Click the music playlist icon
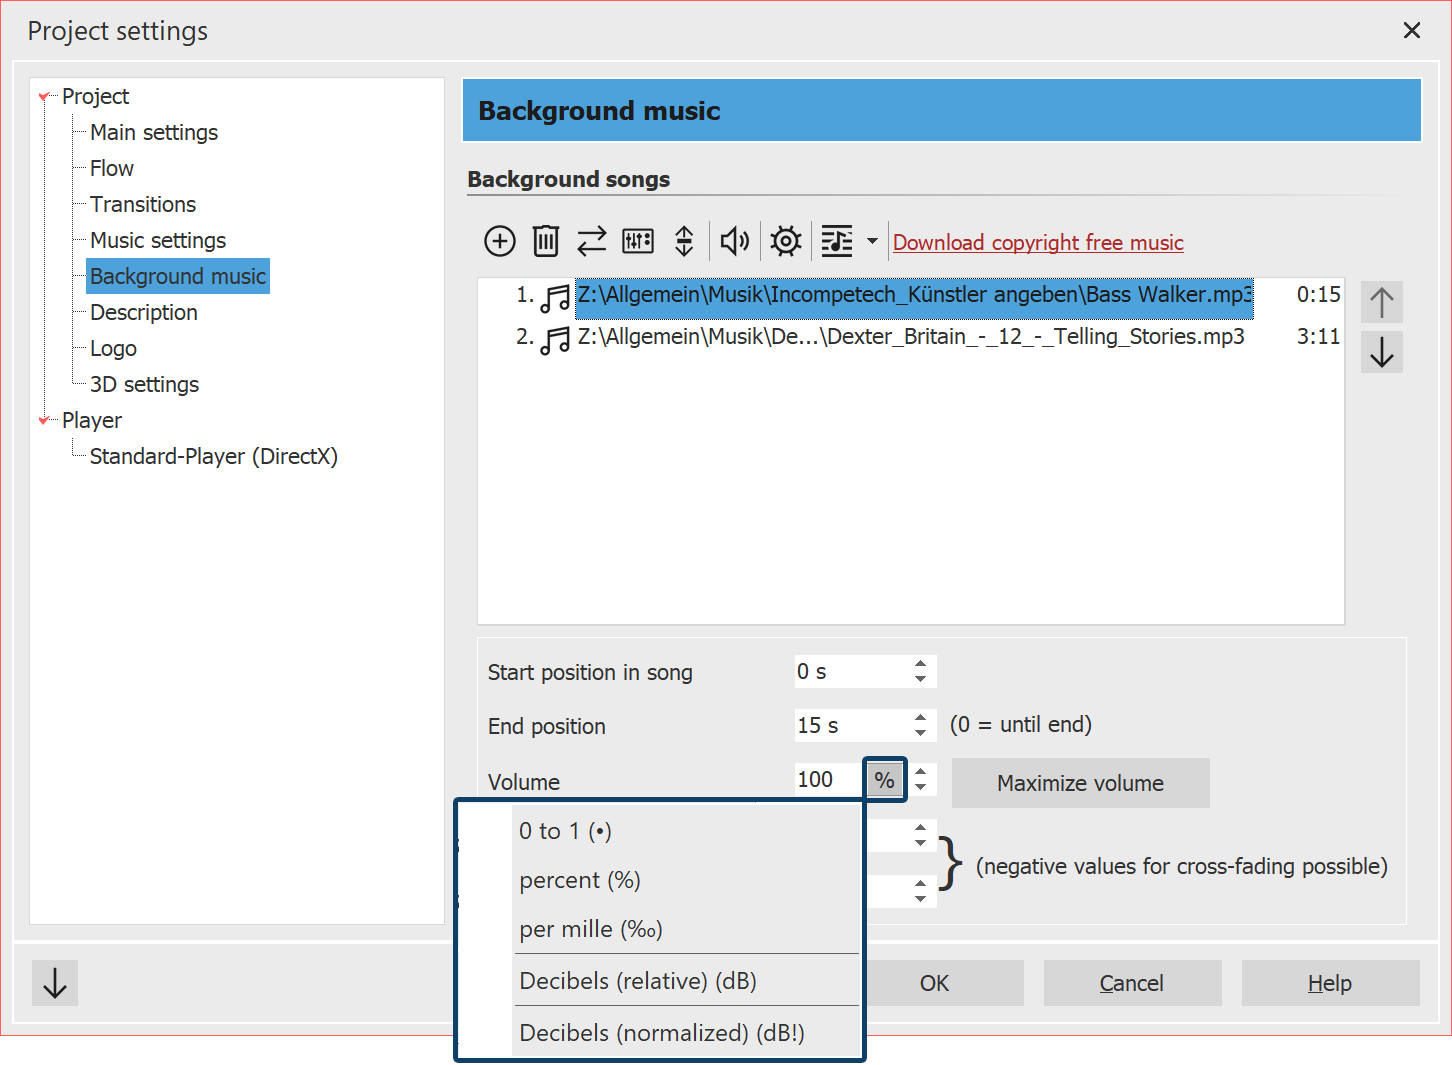The image size is (1452, 1065). (x=837, y=241)
